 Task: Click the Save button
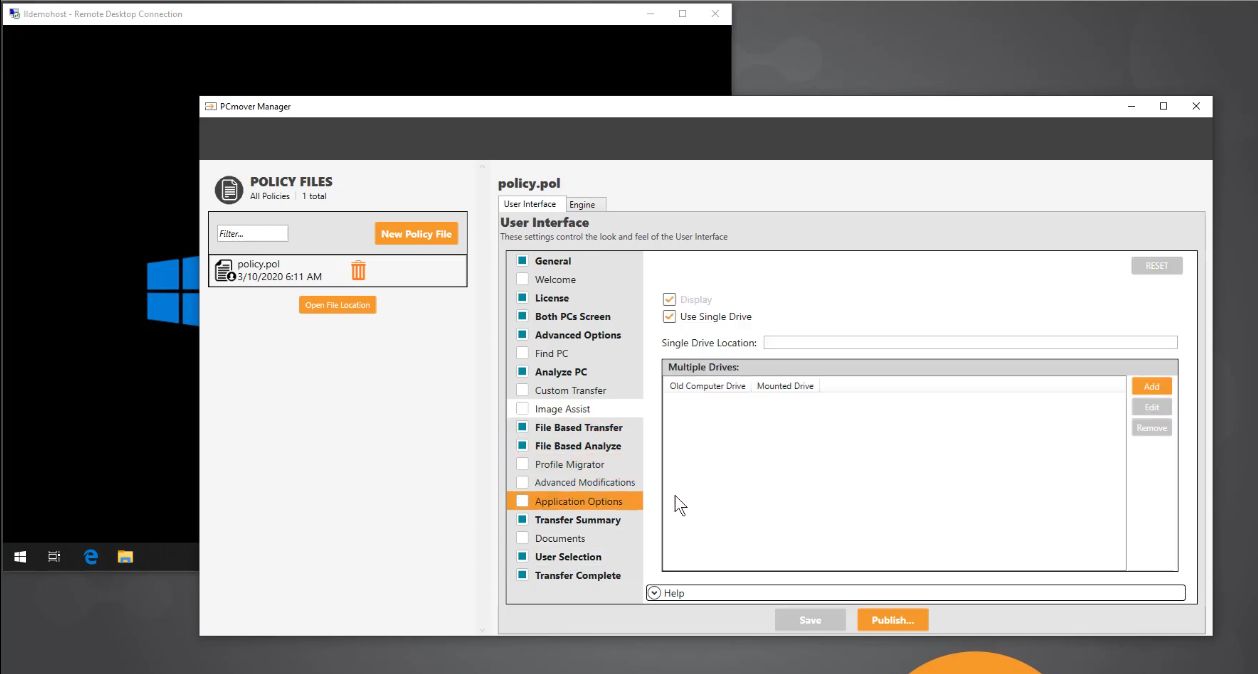[810, 620]
